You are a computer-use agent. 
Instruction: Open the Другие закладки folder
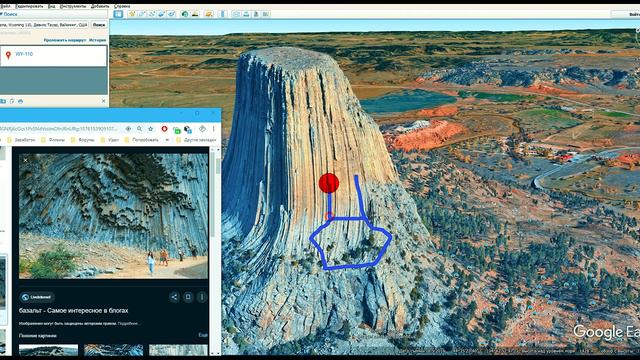(196, 140)
